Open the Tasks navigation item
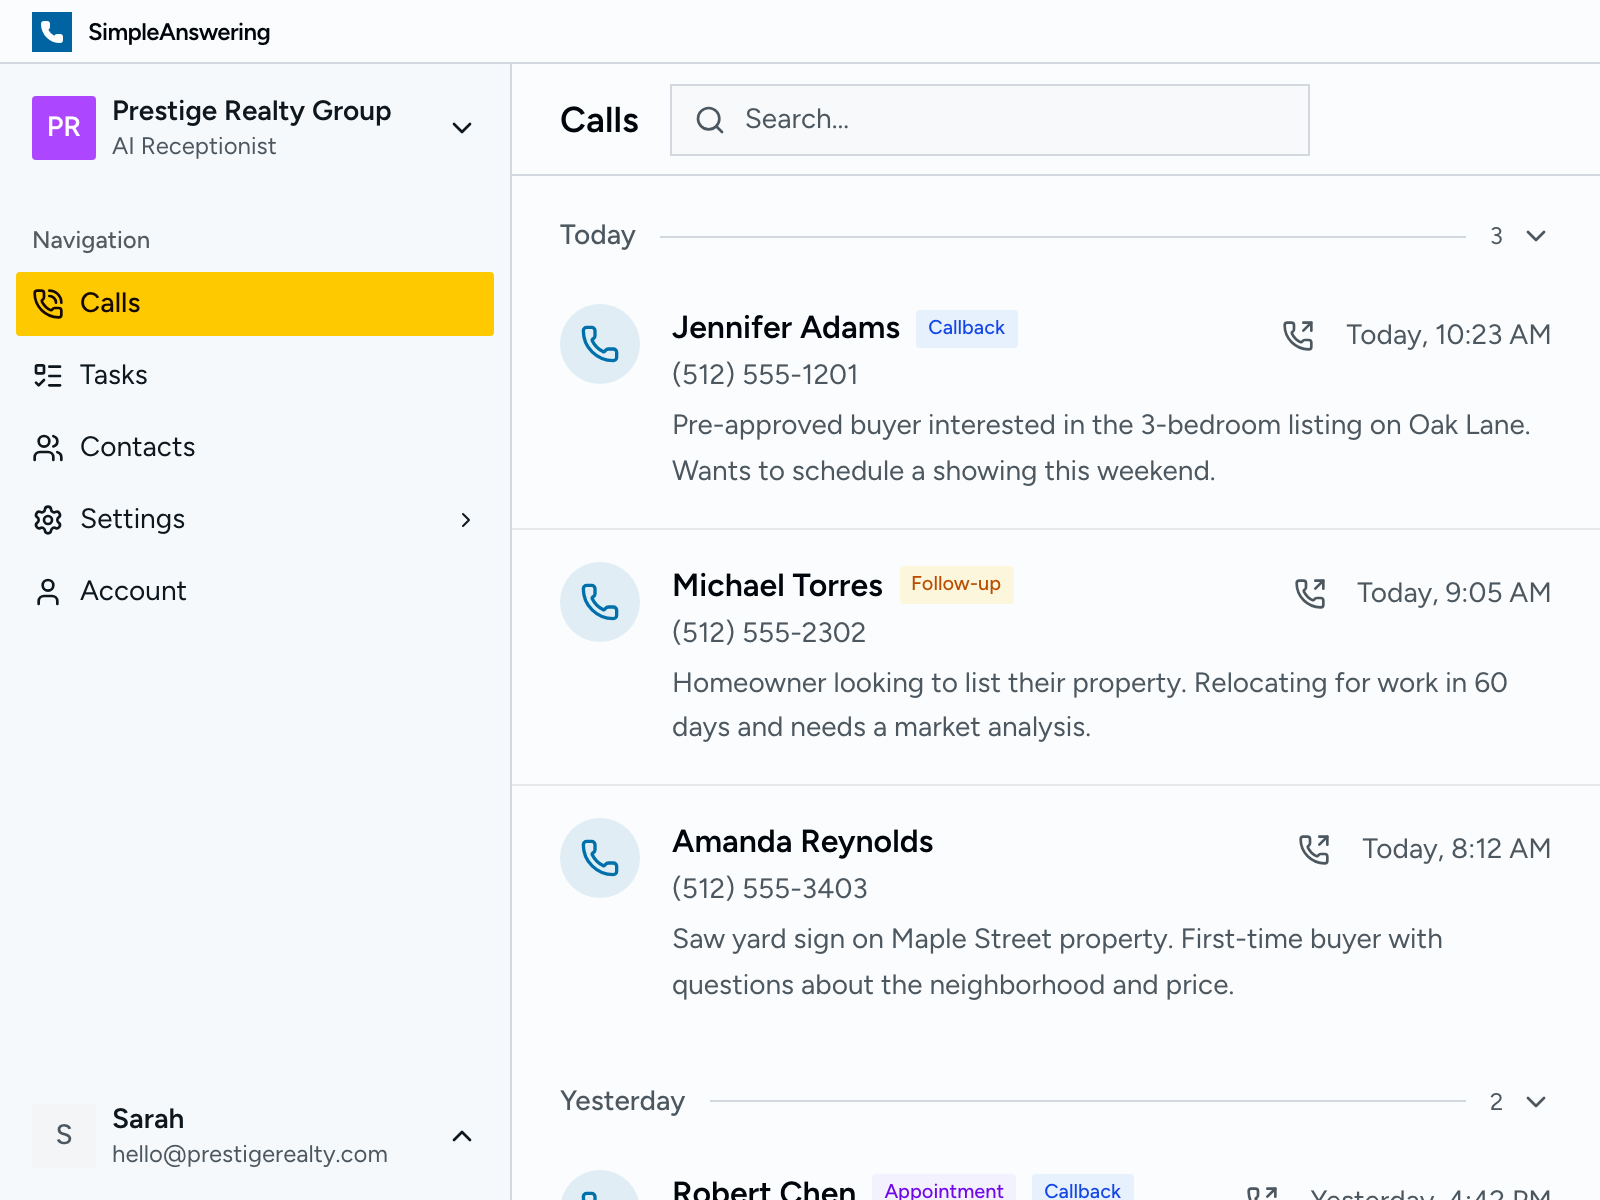Image resolution: width=1600 pixels, height=1200 pixels. click(x=113, y=375)
